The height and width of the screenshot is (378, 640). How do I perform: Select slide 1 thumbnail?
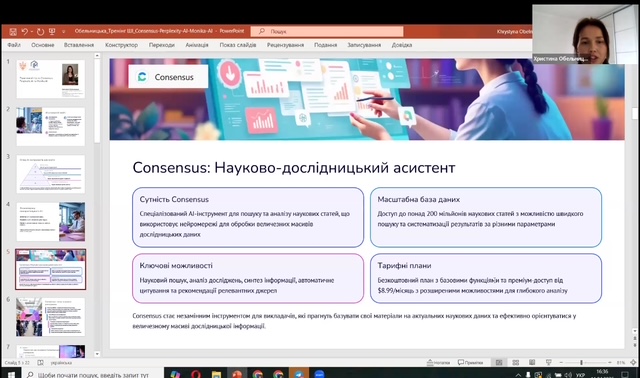[51, 79]
